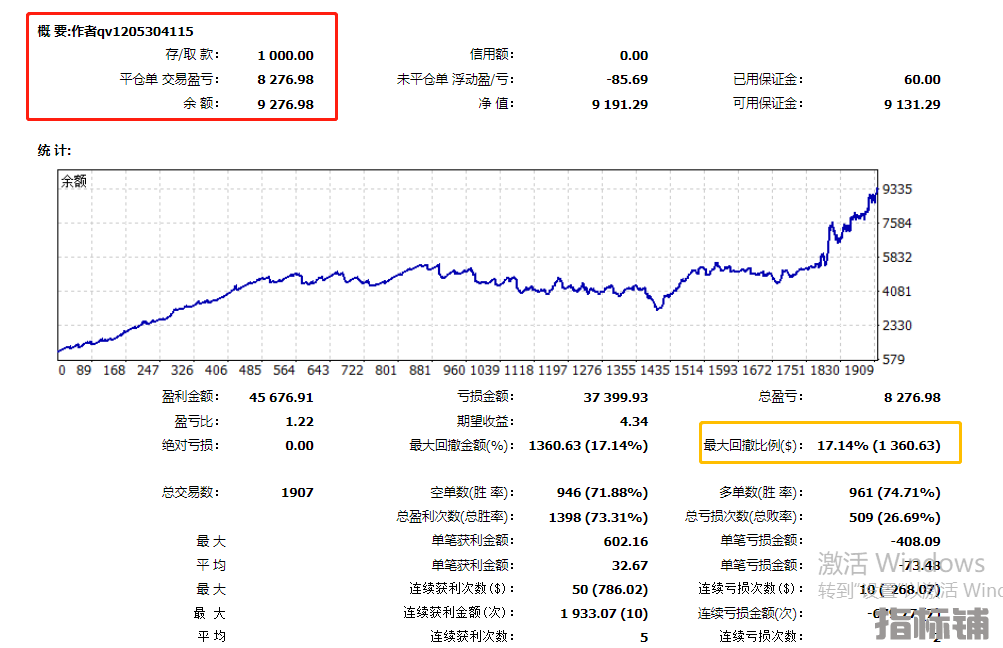Click the equity value 9 191.29
Screen dimensions: 1003x648
point(620,104)
